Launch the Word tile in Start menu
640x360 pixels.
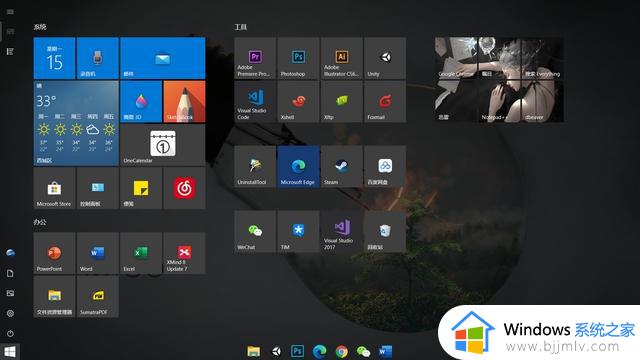pos(98,253)
